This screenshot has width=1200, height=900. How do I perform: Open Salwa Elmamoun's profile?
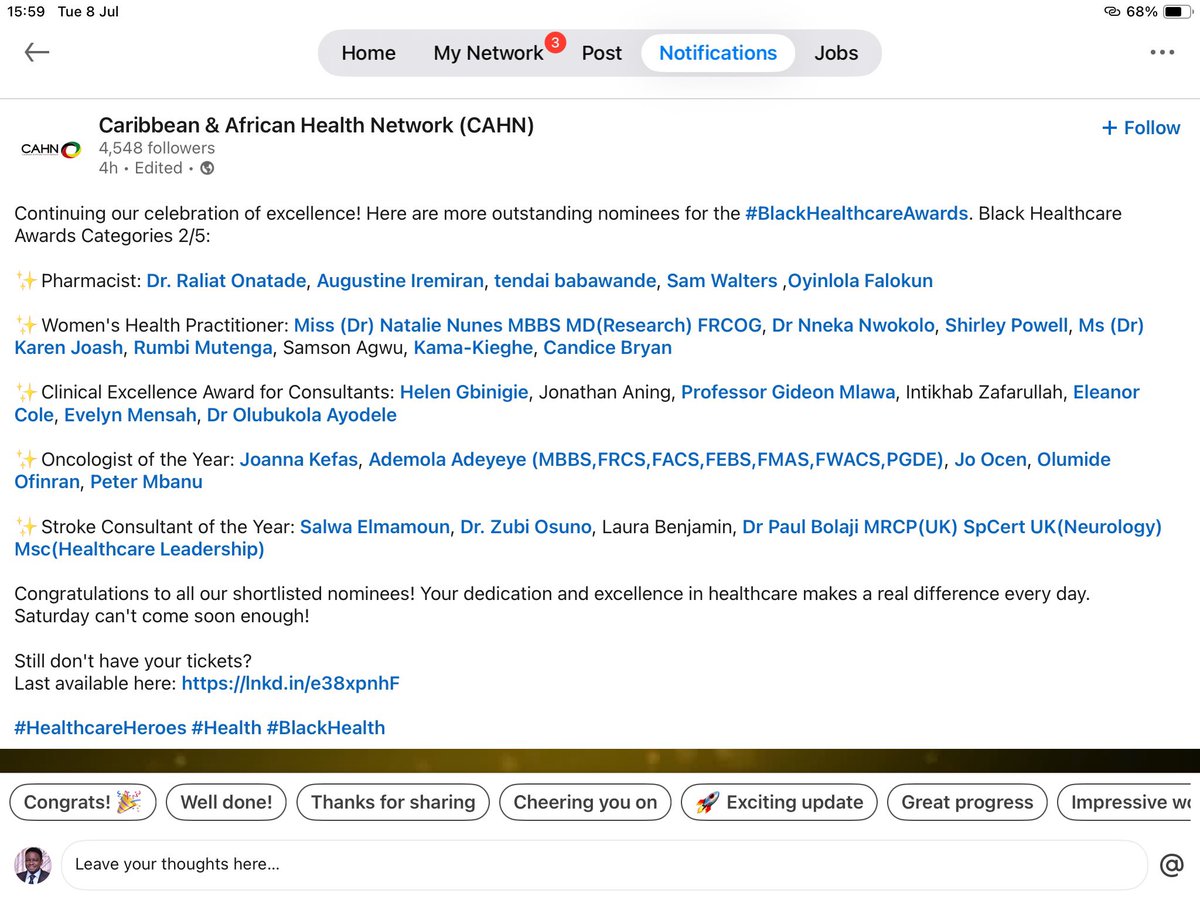[x=375, y=527]
